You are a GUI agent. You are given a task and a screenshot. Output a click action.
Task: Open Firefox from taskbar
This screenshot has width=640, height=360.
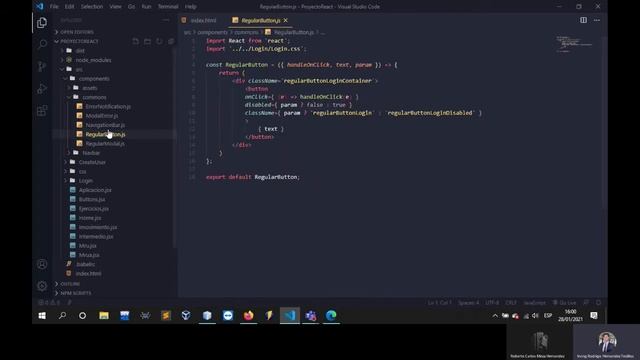point(248,316)
